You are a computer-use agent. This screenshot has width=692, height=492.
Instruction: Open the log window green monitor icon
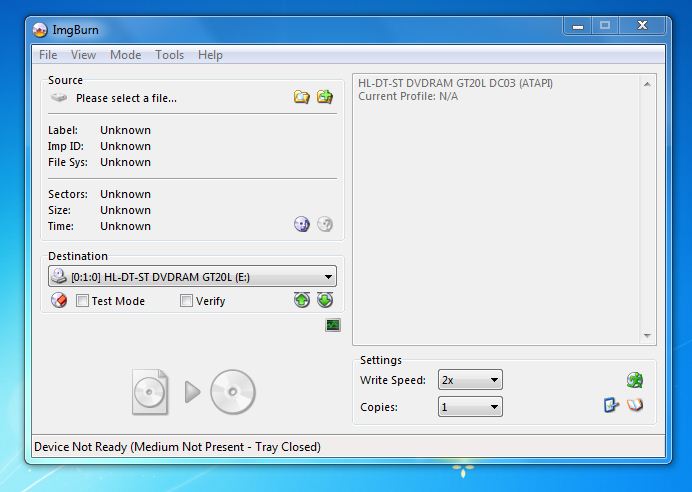click(333, 325)
